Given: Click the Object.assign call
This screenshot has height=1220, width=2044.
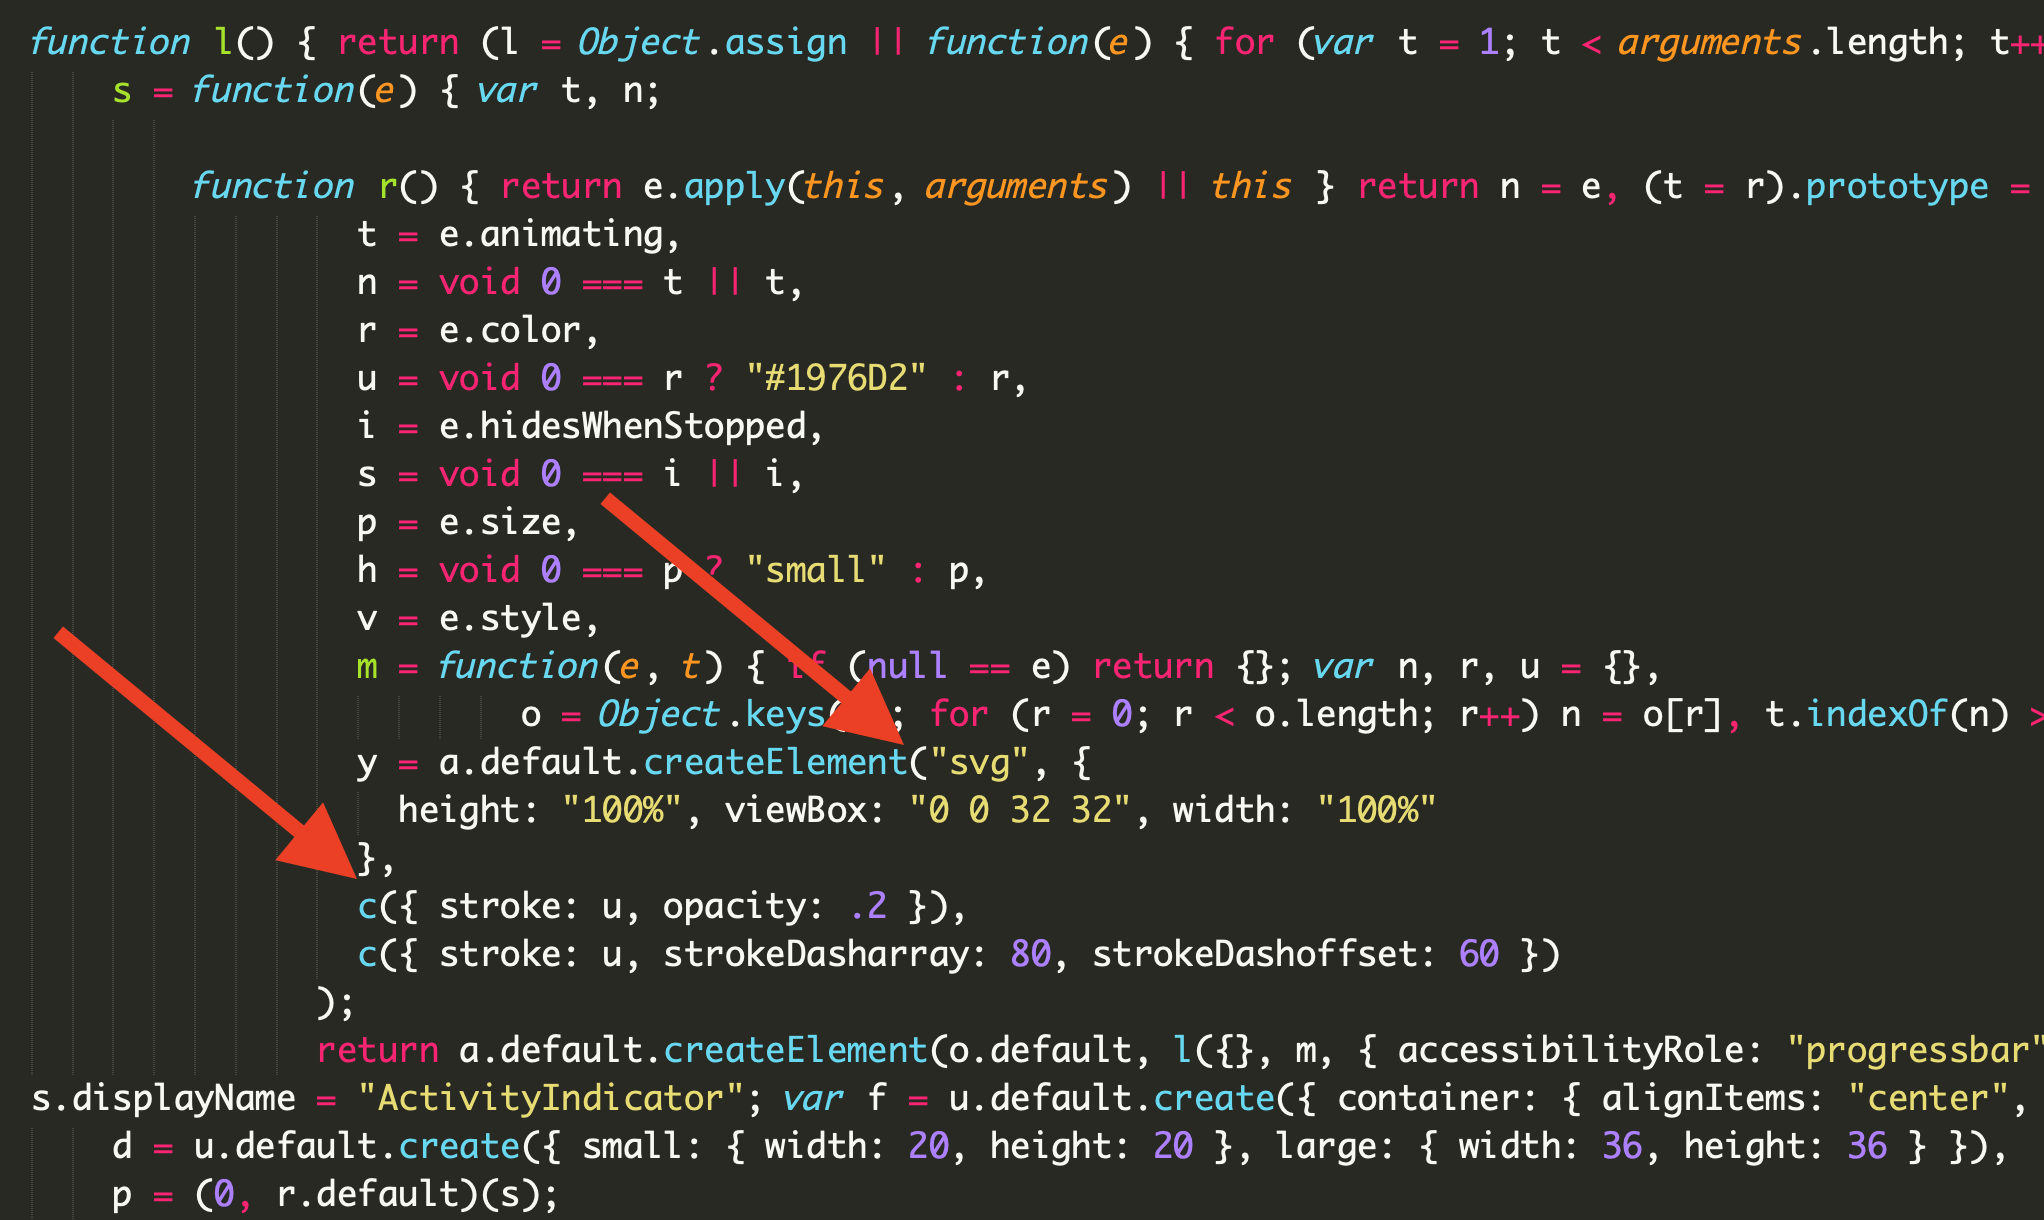Looking at the screenshot, I should [x=712, y=43].
